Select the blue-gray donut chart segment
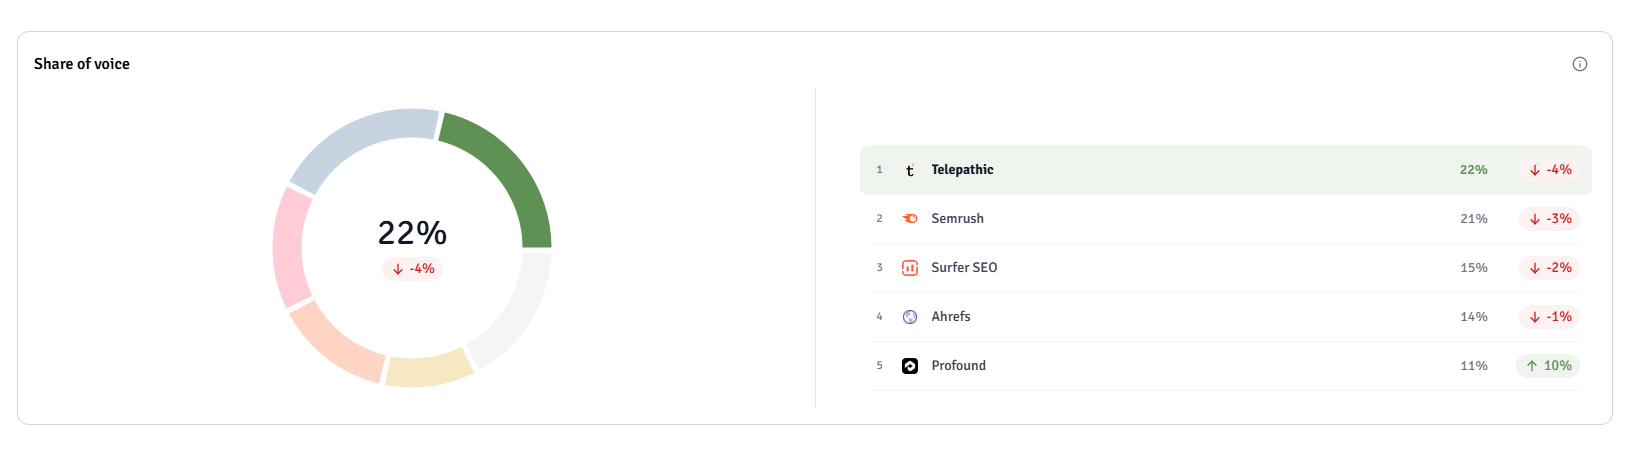 (x=355, y=140)
